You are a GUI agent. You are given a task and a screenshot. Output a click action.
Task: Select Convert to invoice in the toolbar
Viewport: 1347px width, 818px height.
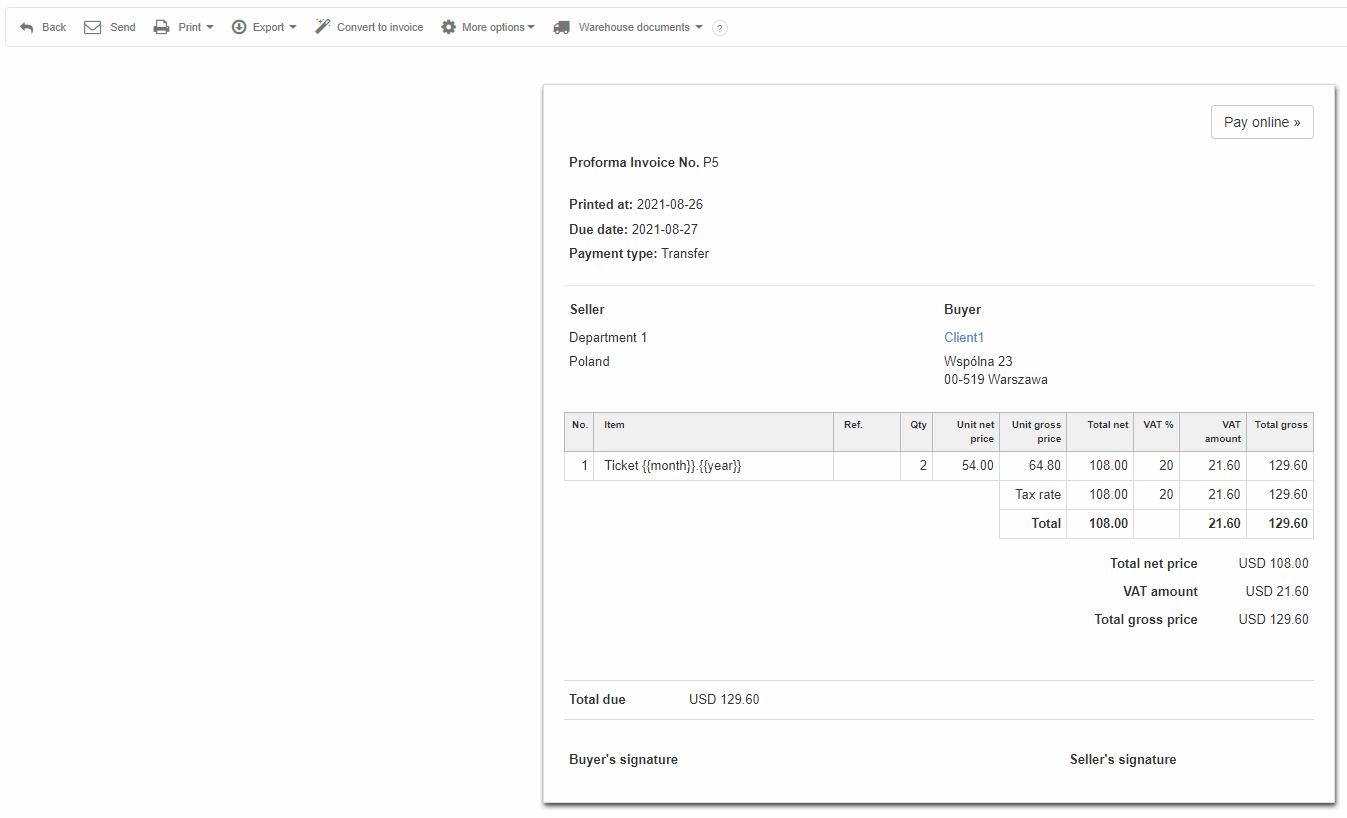pos(378,27)
